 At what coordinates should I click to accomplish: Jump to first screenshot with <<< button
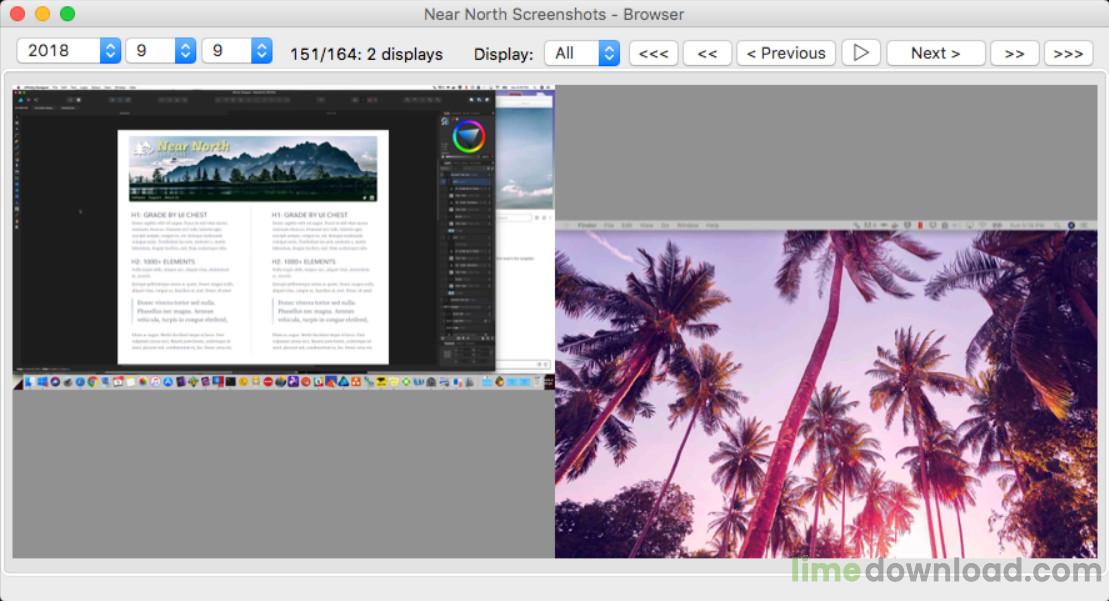pyautogui.click(x=653, y=53)
